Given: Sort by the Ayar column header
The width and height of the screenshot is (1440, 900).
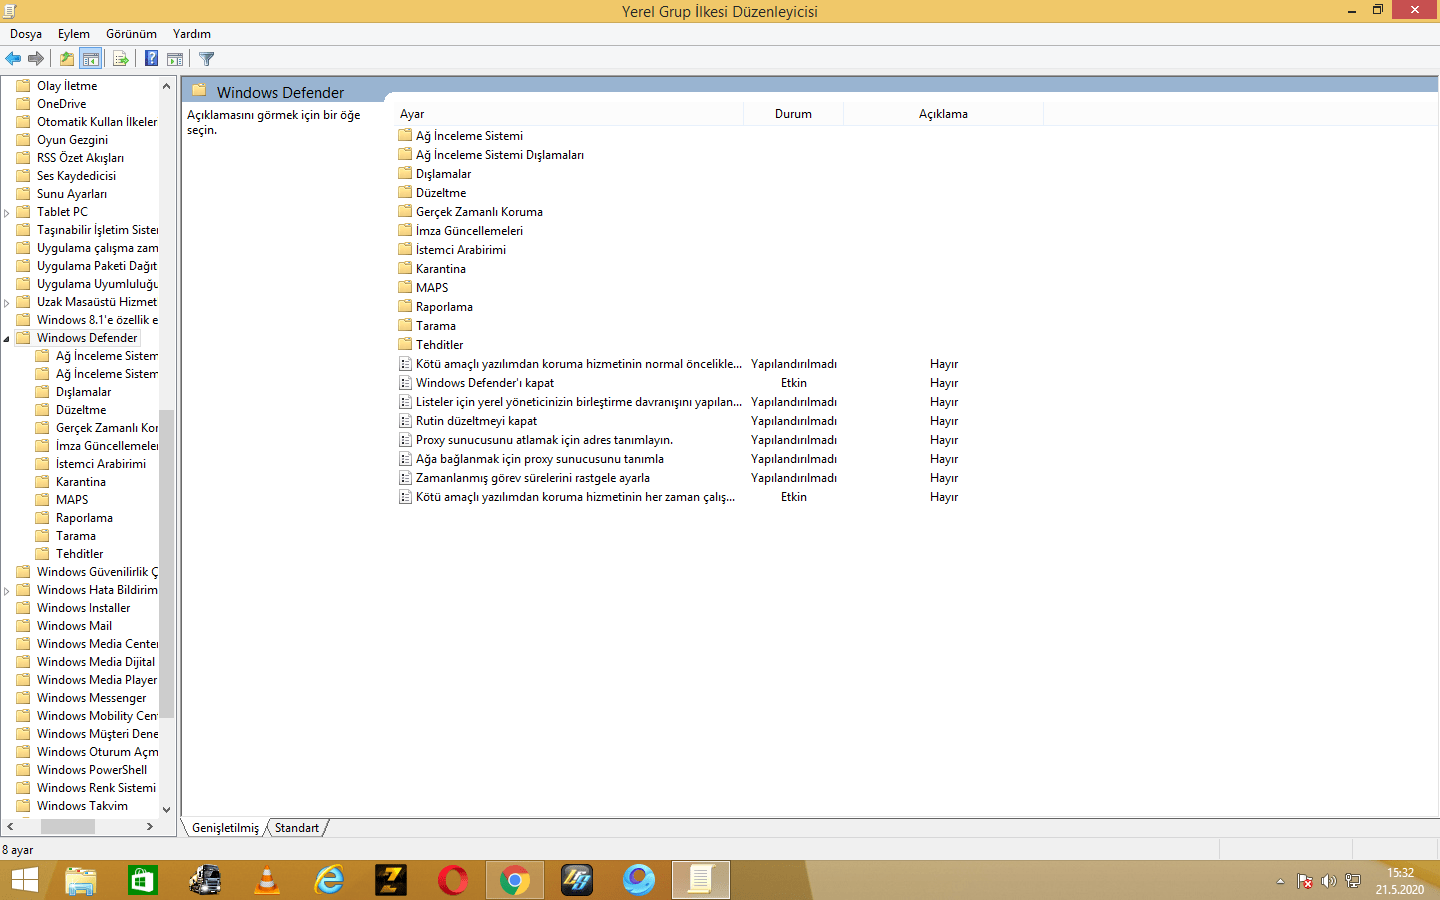Looking at the screenshot, I should coord(569,114).
